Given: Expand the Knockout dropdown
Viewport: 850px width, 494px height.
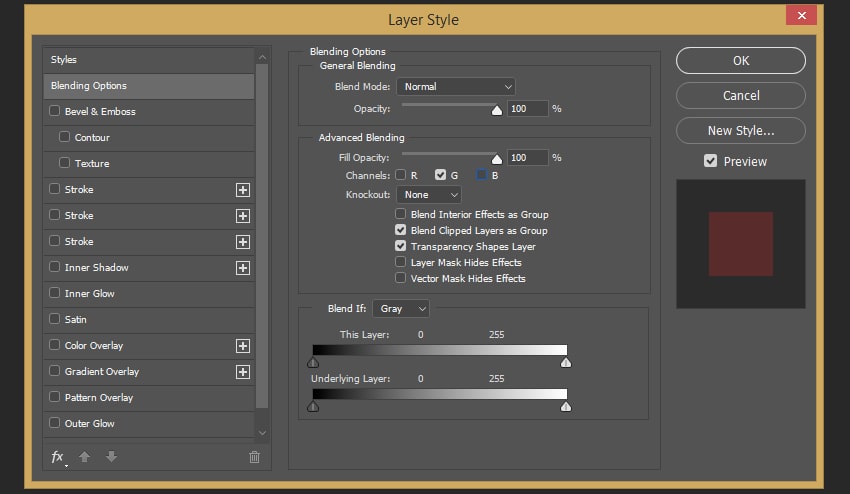Looking at the screenshot, I should click(429, 195).
